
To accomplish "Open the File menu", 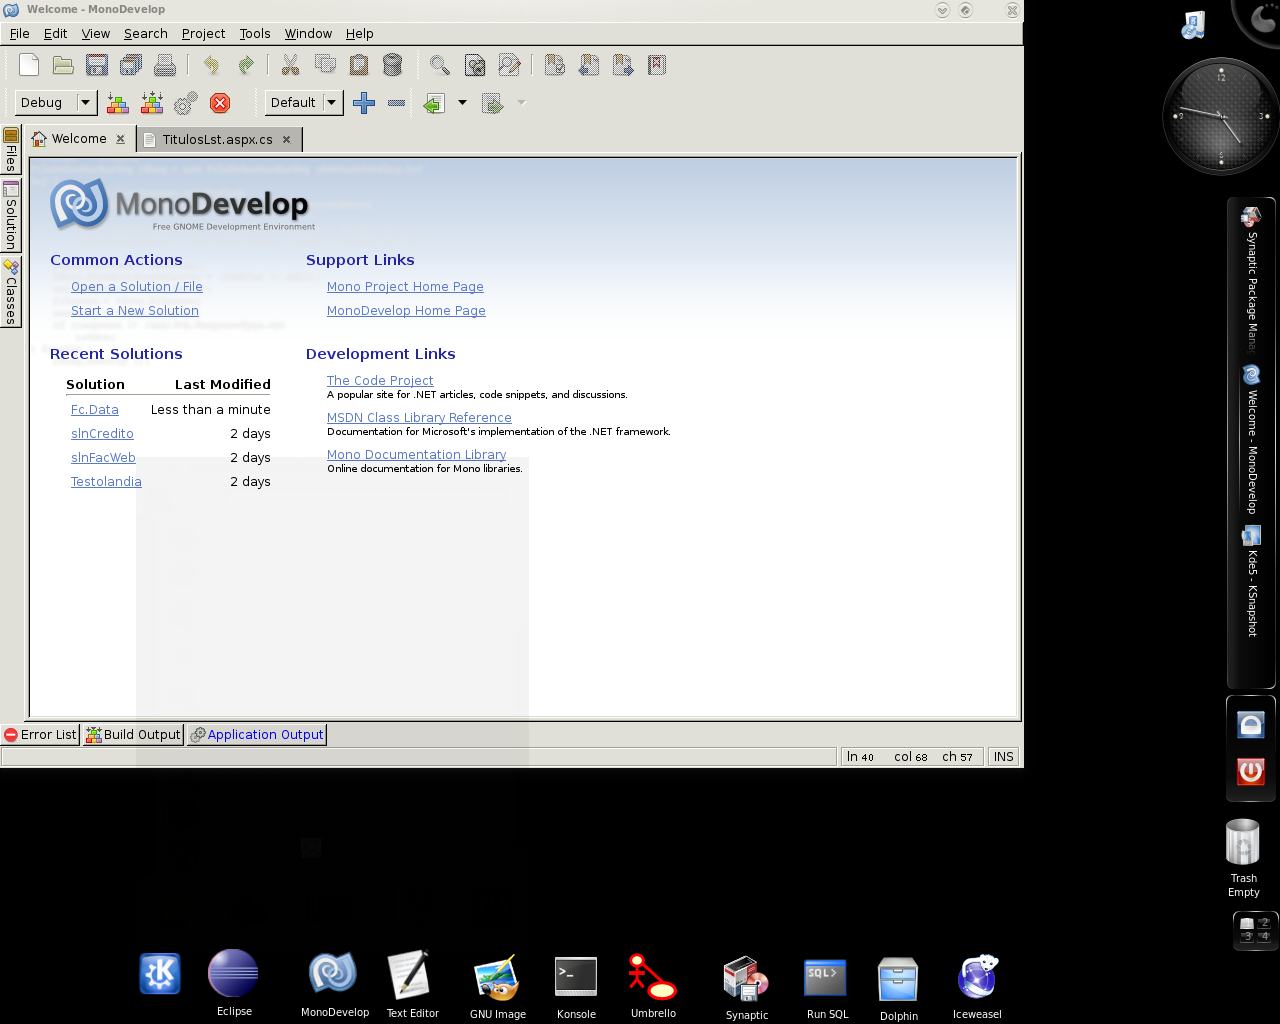I will coord(19,33).
